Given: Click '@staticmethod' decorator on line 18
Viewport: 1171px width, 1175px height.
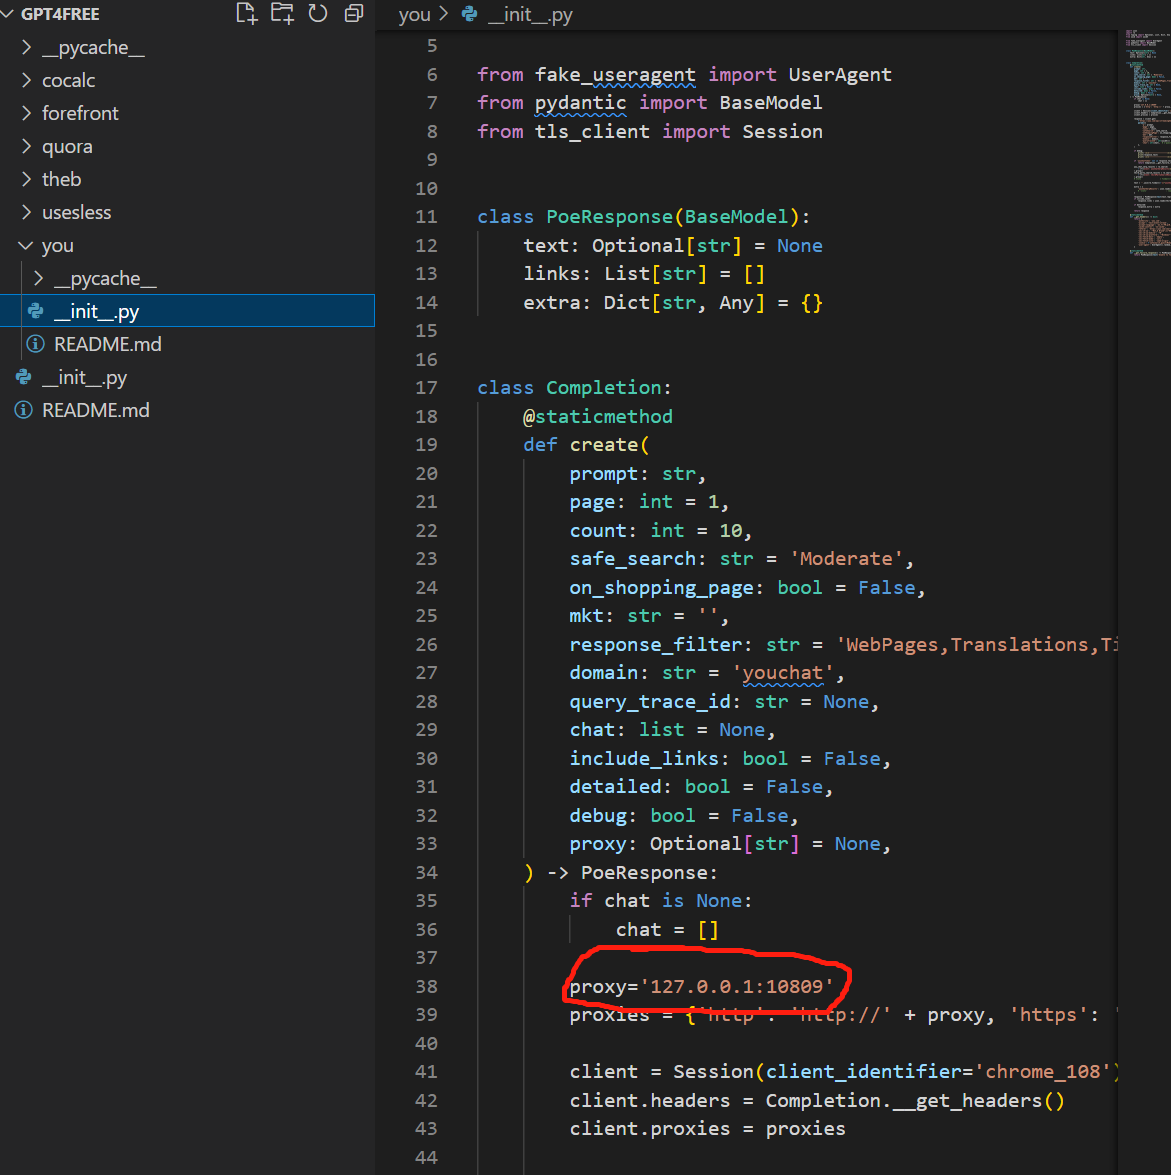Looking at the screenshot, I should pos(597,416).
